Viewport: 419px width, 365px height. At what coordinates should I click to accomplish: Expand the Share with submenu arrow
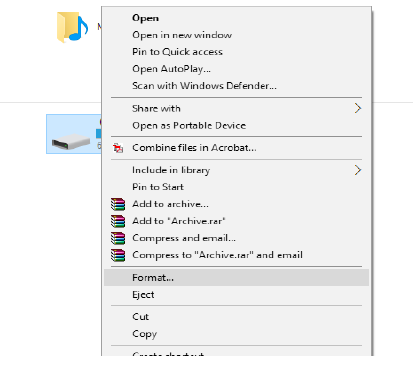pos(358,108)
